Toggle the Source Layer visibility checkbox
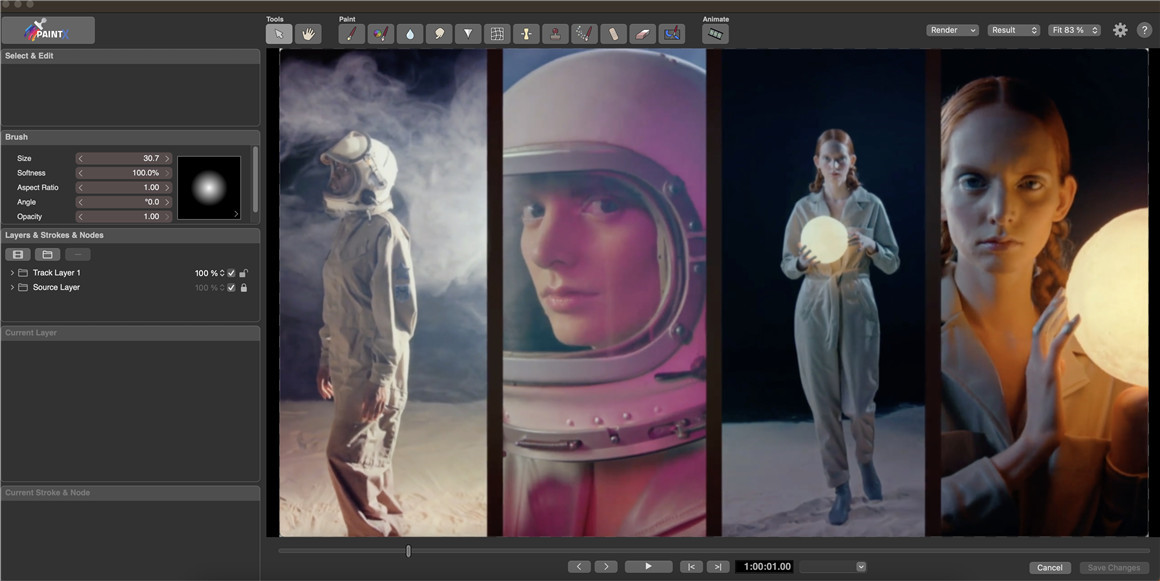The image size is (1160, 581). click(231, 287)
